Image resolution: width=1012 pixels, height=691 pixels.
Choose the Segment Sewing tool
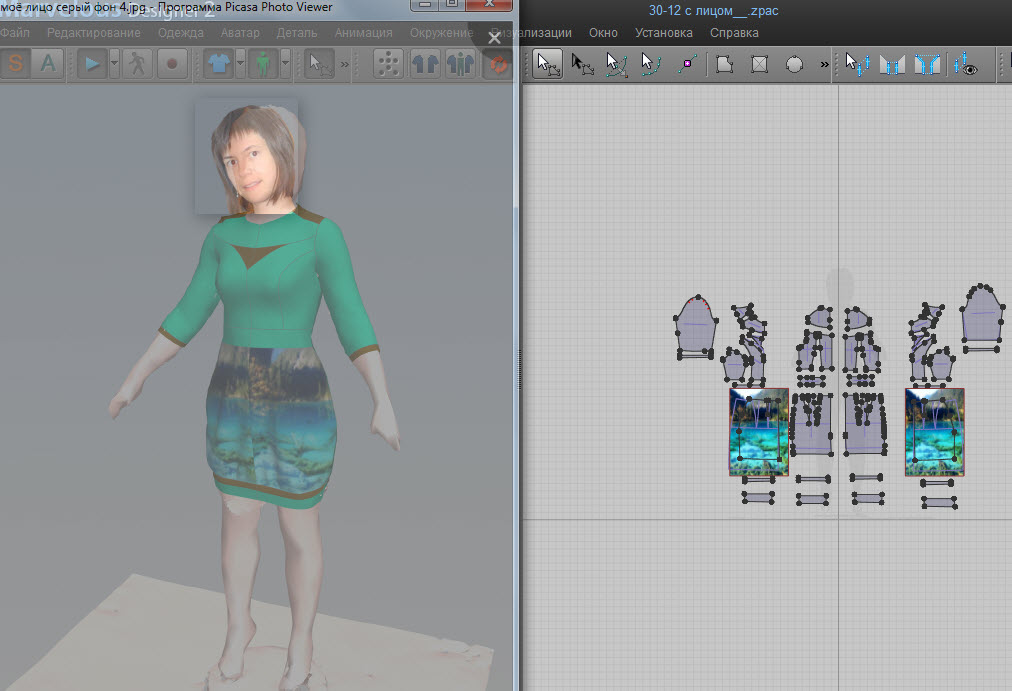(x=892, y=64)
